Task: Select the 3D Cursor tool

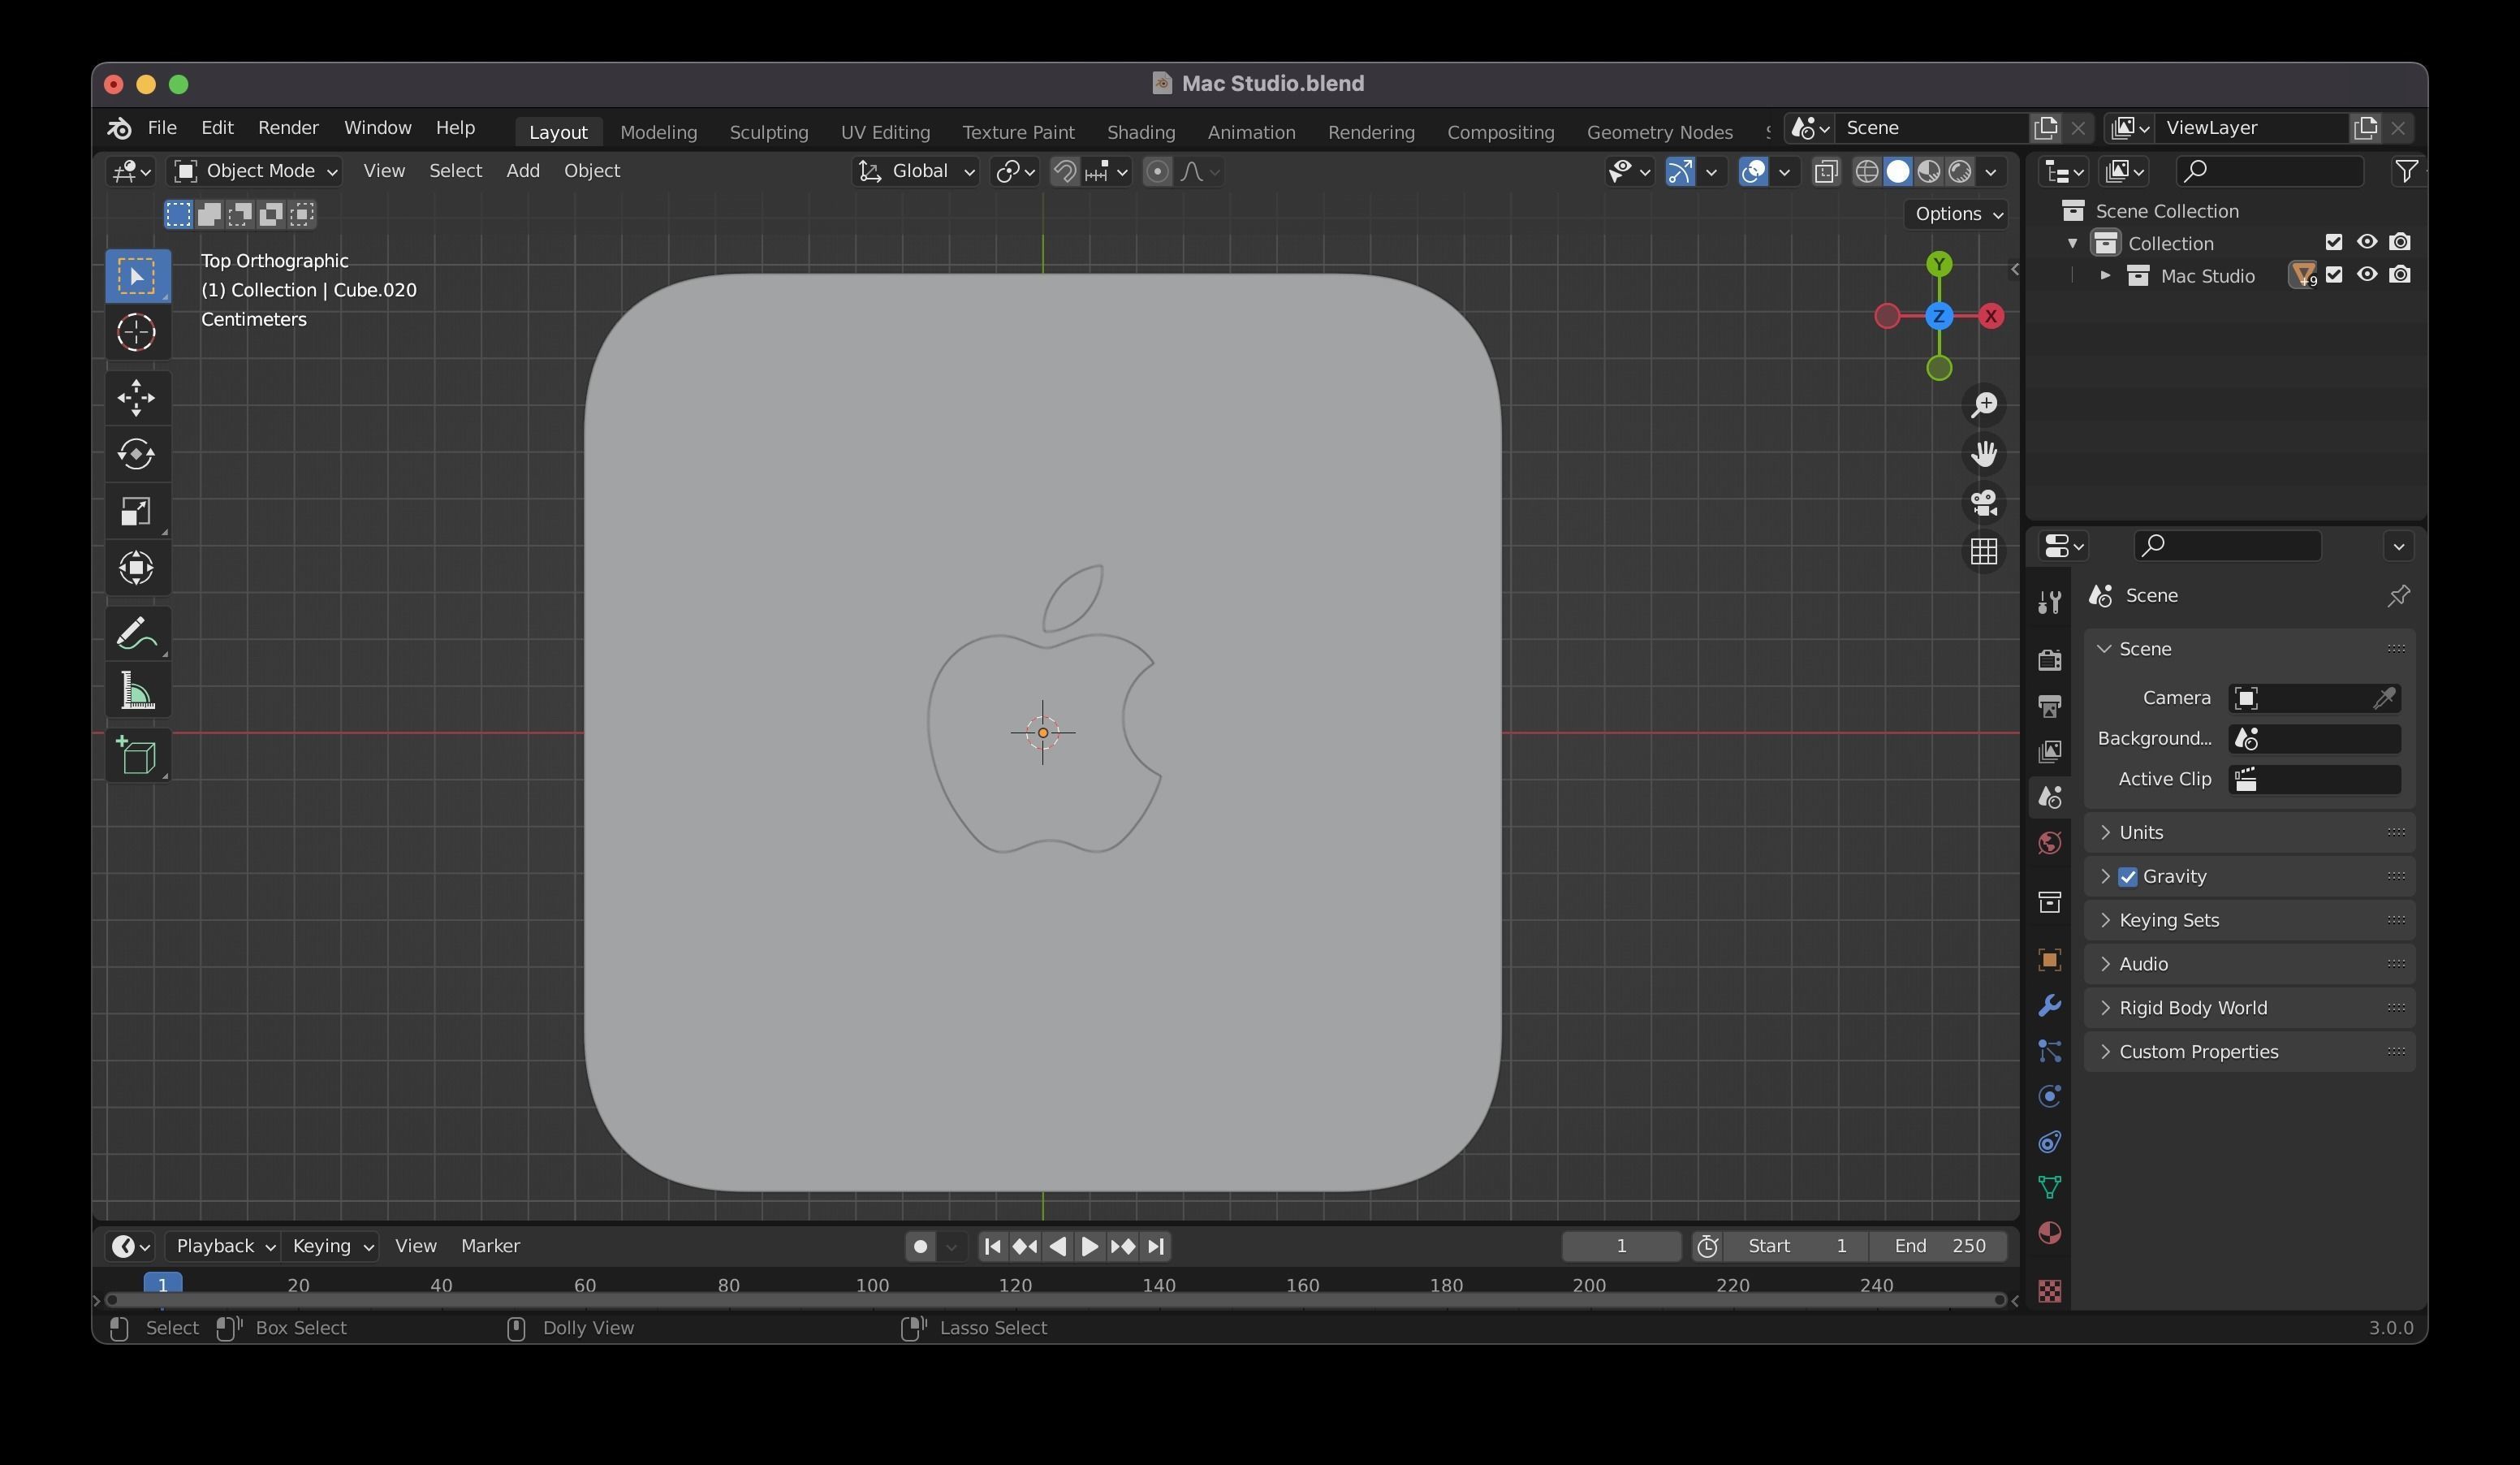Action: 137,332
